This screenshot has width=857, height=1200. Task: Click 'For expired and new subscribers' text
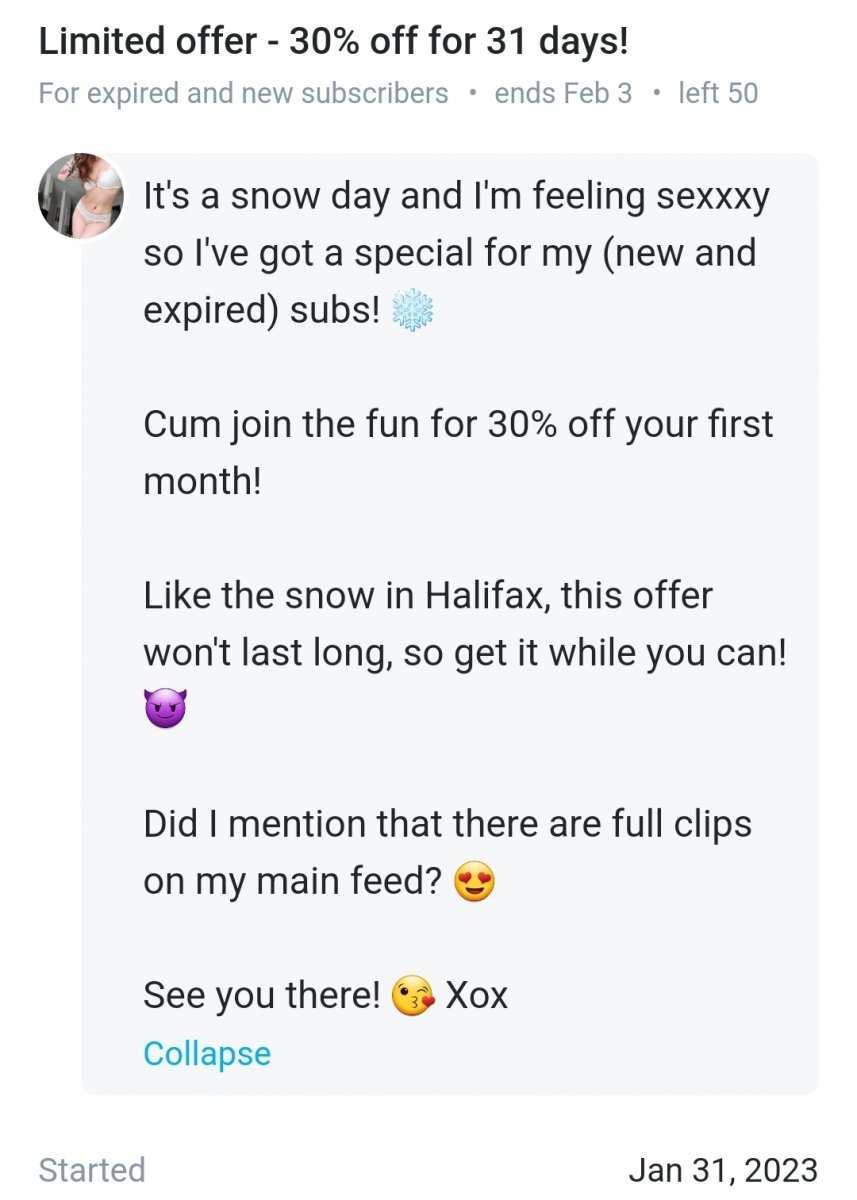243,94
